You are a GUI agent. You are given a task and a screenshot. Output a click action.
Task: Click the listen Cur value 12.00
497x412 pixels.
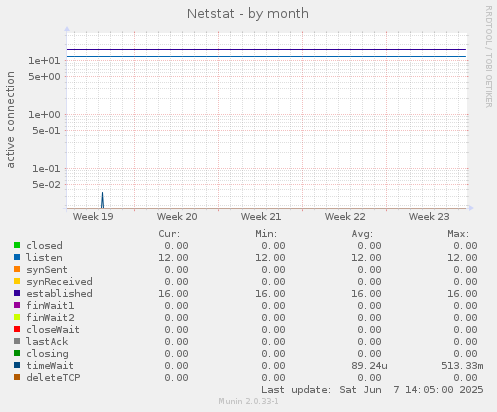click(x=173, y=258)
